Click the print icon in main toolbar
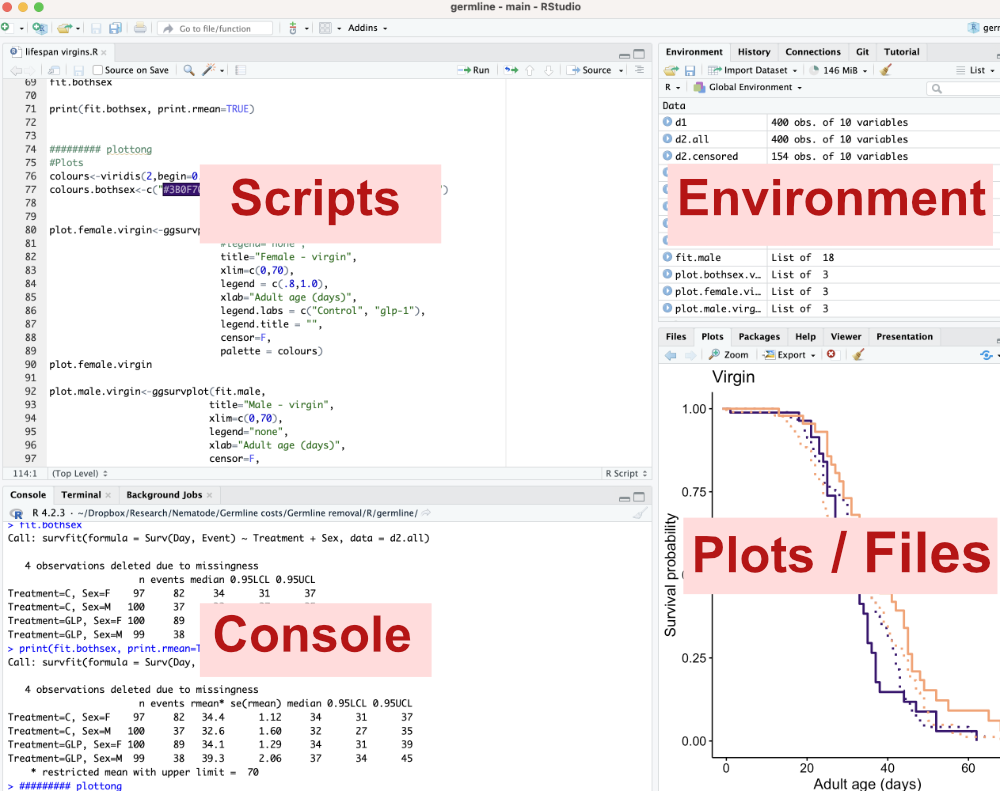Viewport: 1000px width, 791px height. [x=140, y=28]
